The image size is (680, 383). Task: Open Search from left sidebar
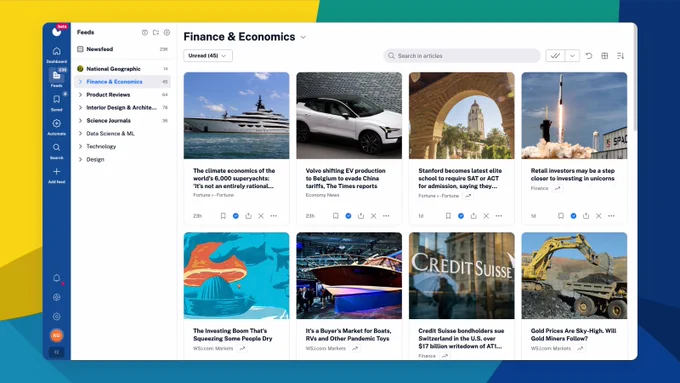(56, 147)
